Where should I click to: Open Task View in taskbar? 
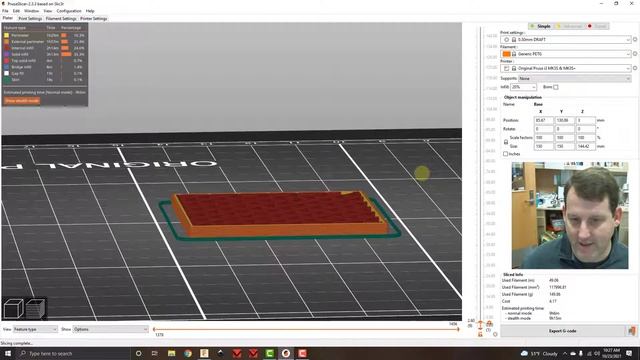pos(155,353)
